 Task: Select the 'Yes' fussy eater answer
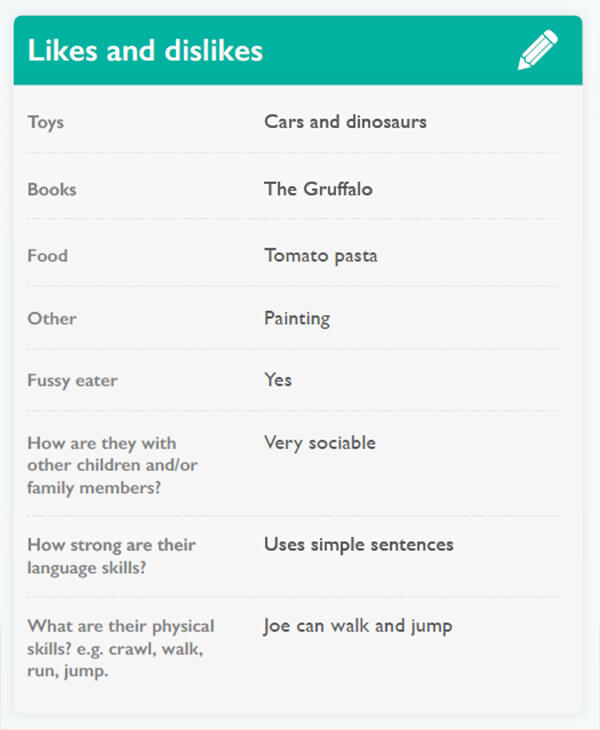click(278, 380)
